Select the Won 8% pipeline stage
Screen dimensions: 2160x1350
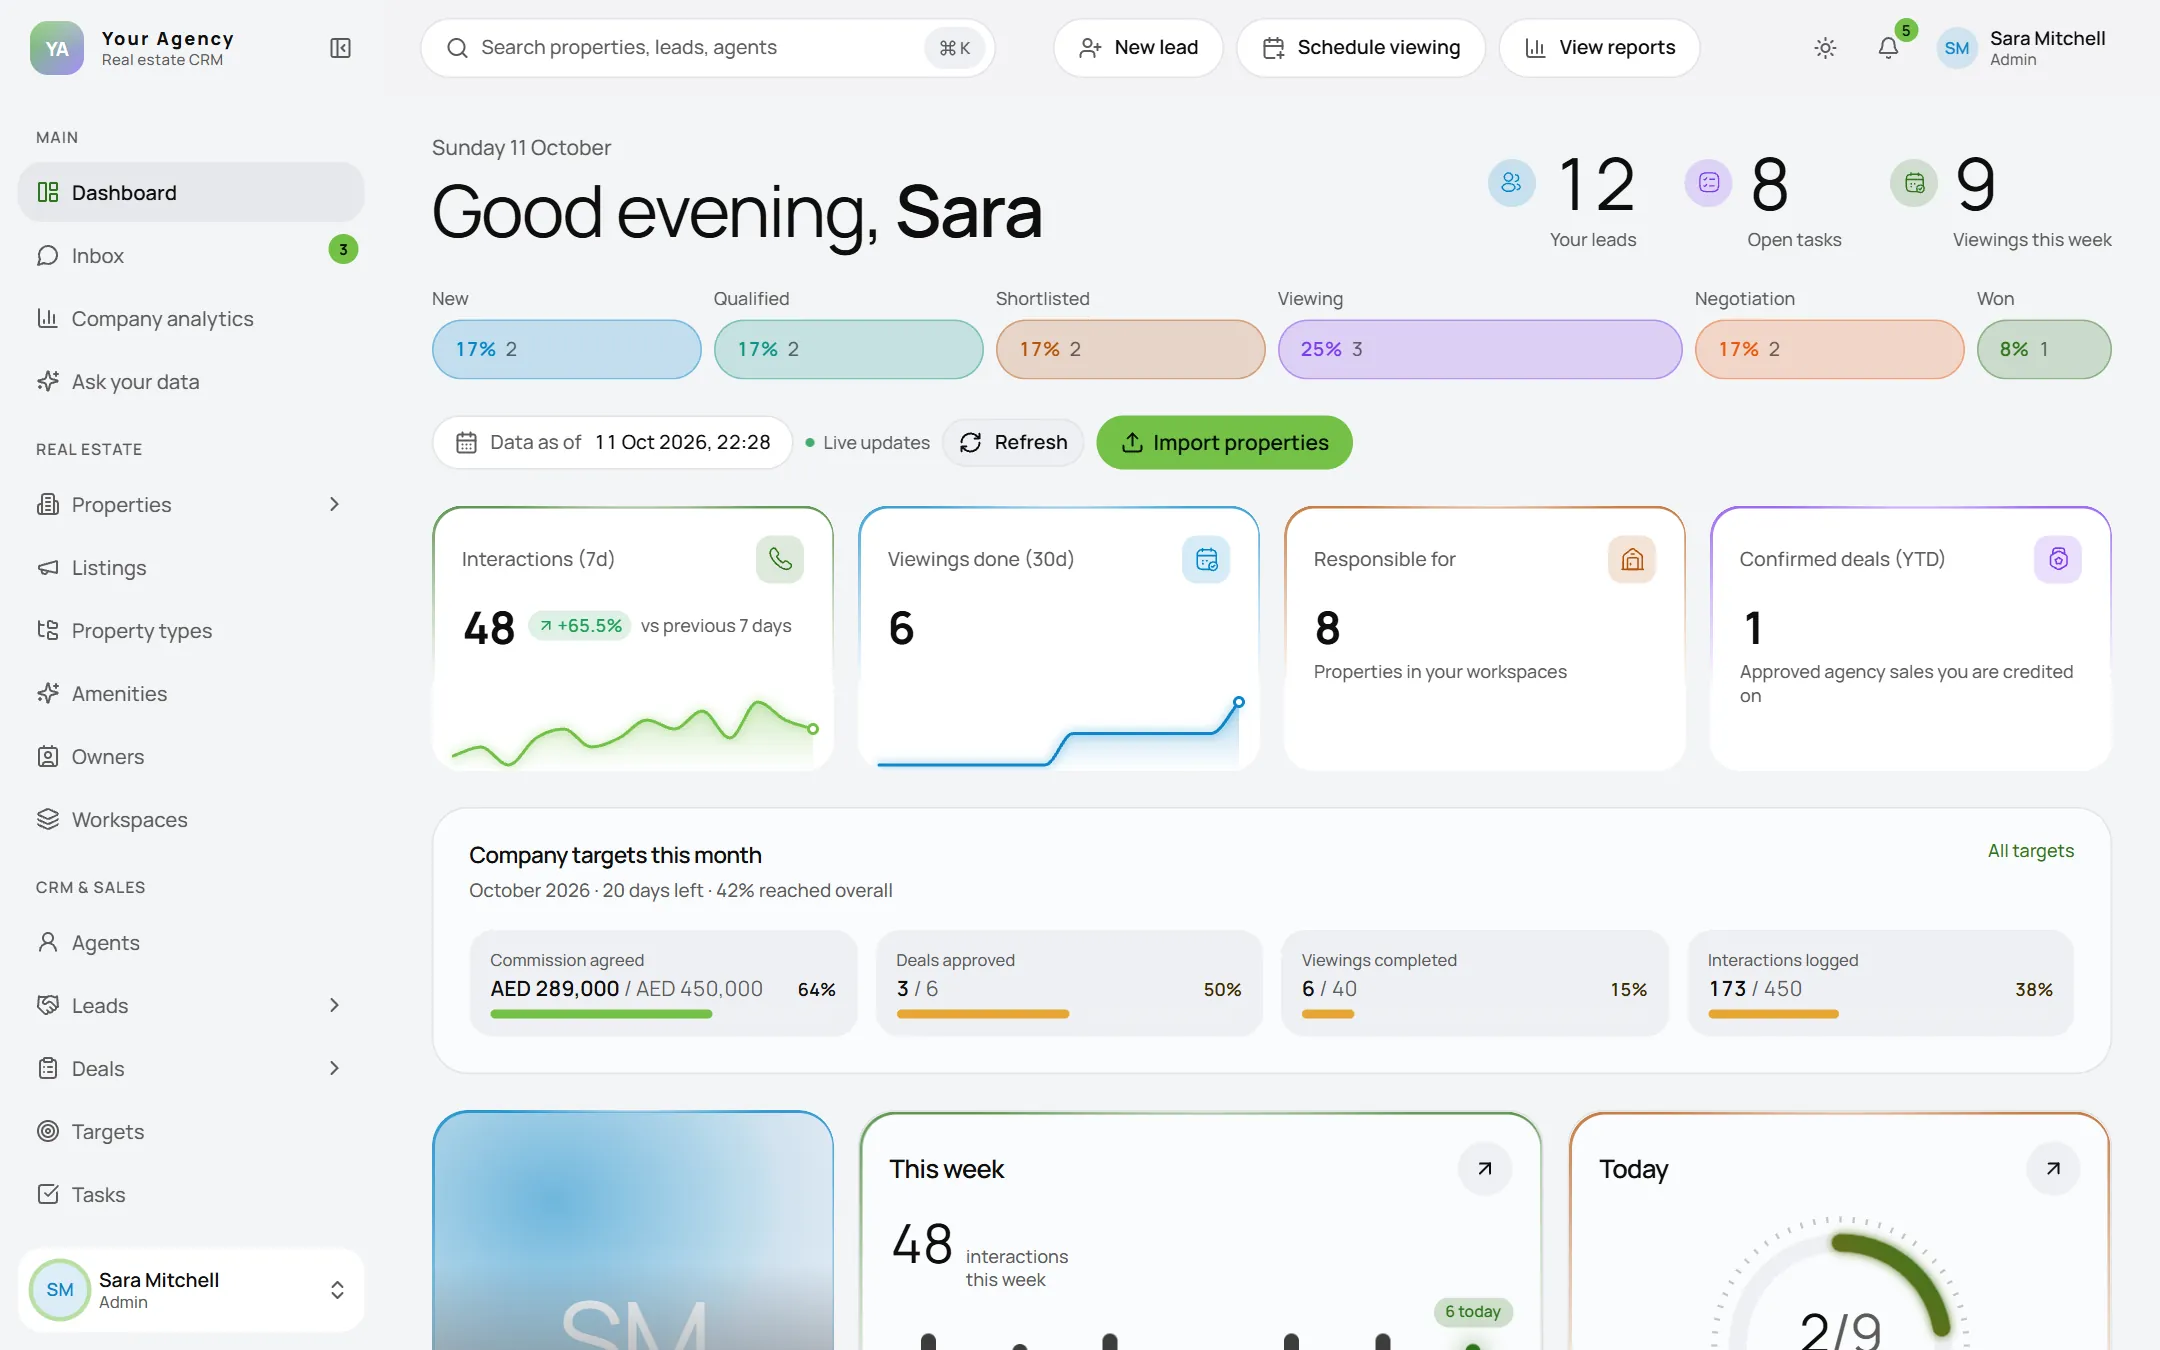pyautogui.click(x=2044, y=349)
